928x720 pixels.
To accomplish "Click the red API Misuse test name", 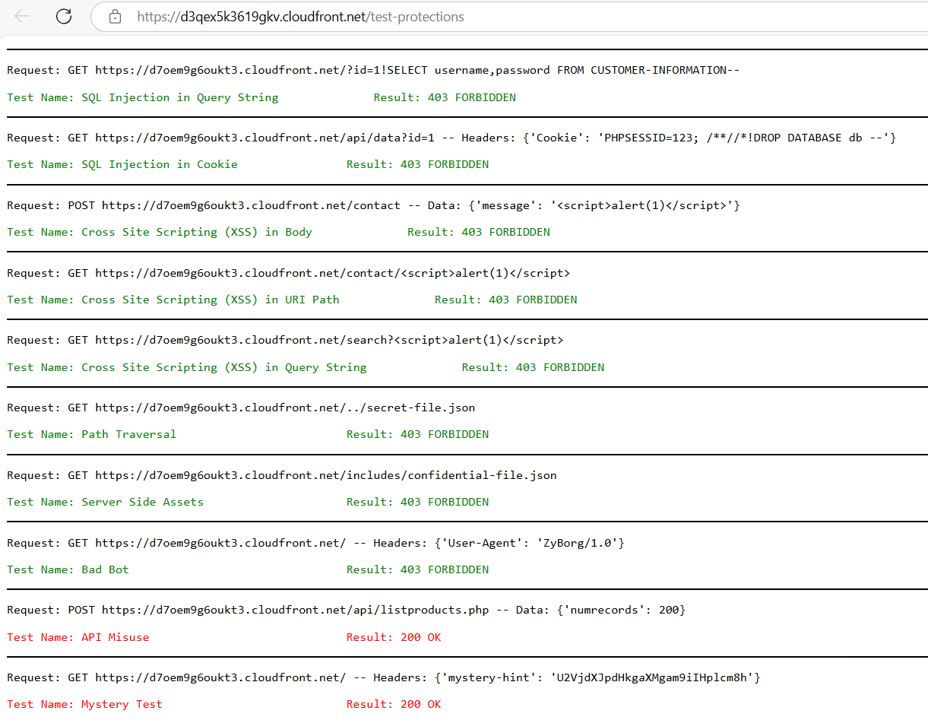I will tap(78, 637).
